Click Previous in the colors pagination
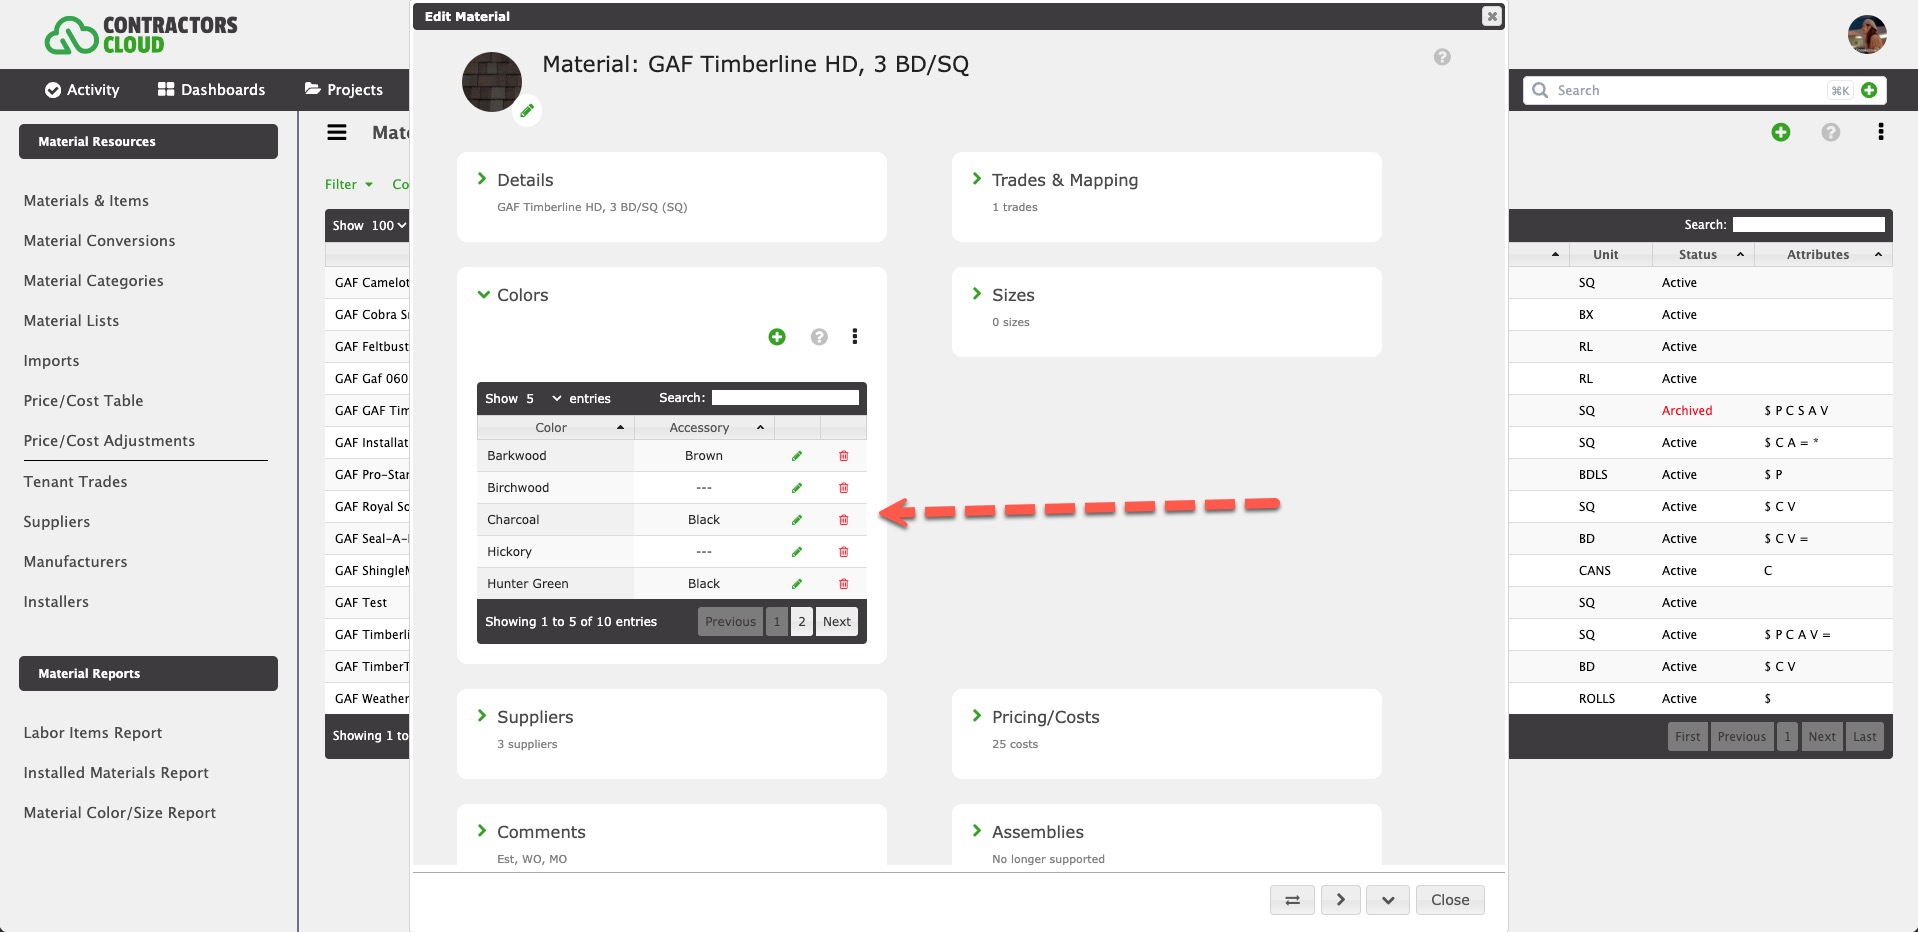This screenshot has width=1918, height=932. [x=730, y=622]
